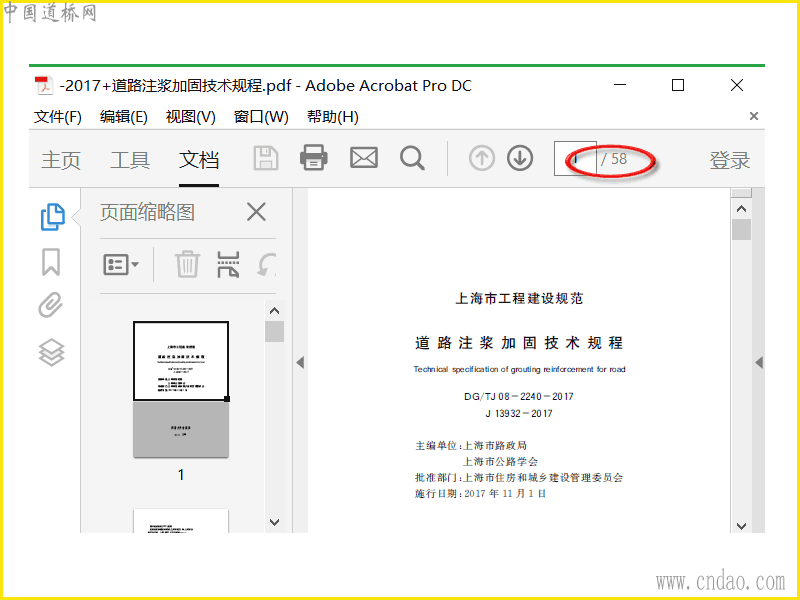The image size is (800, 600).
Task: Click the page number input field
Action: pos(575,159)
